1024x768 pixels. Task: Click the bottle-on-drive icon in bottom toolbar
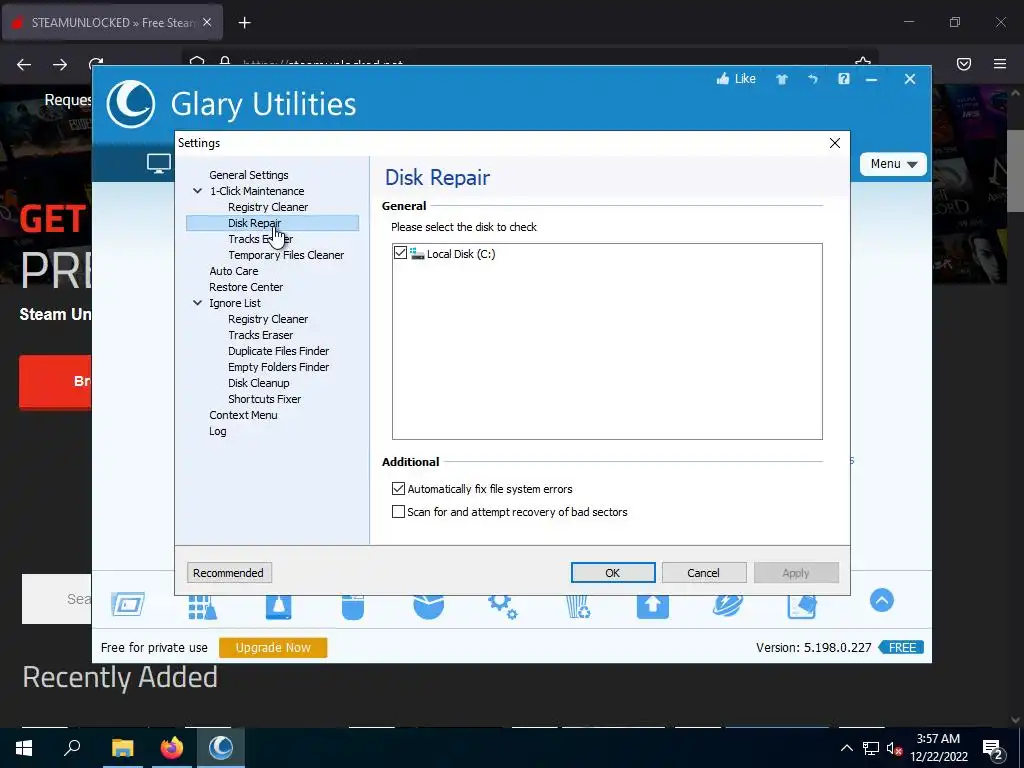(279, 607)
